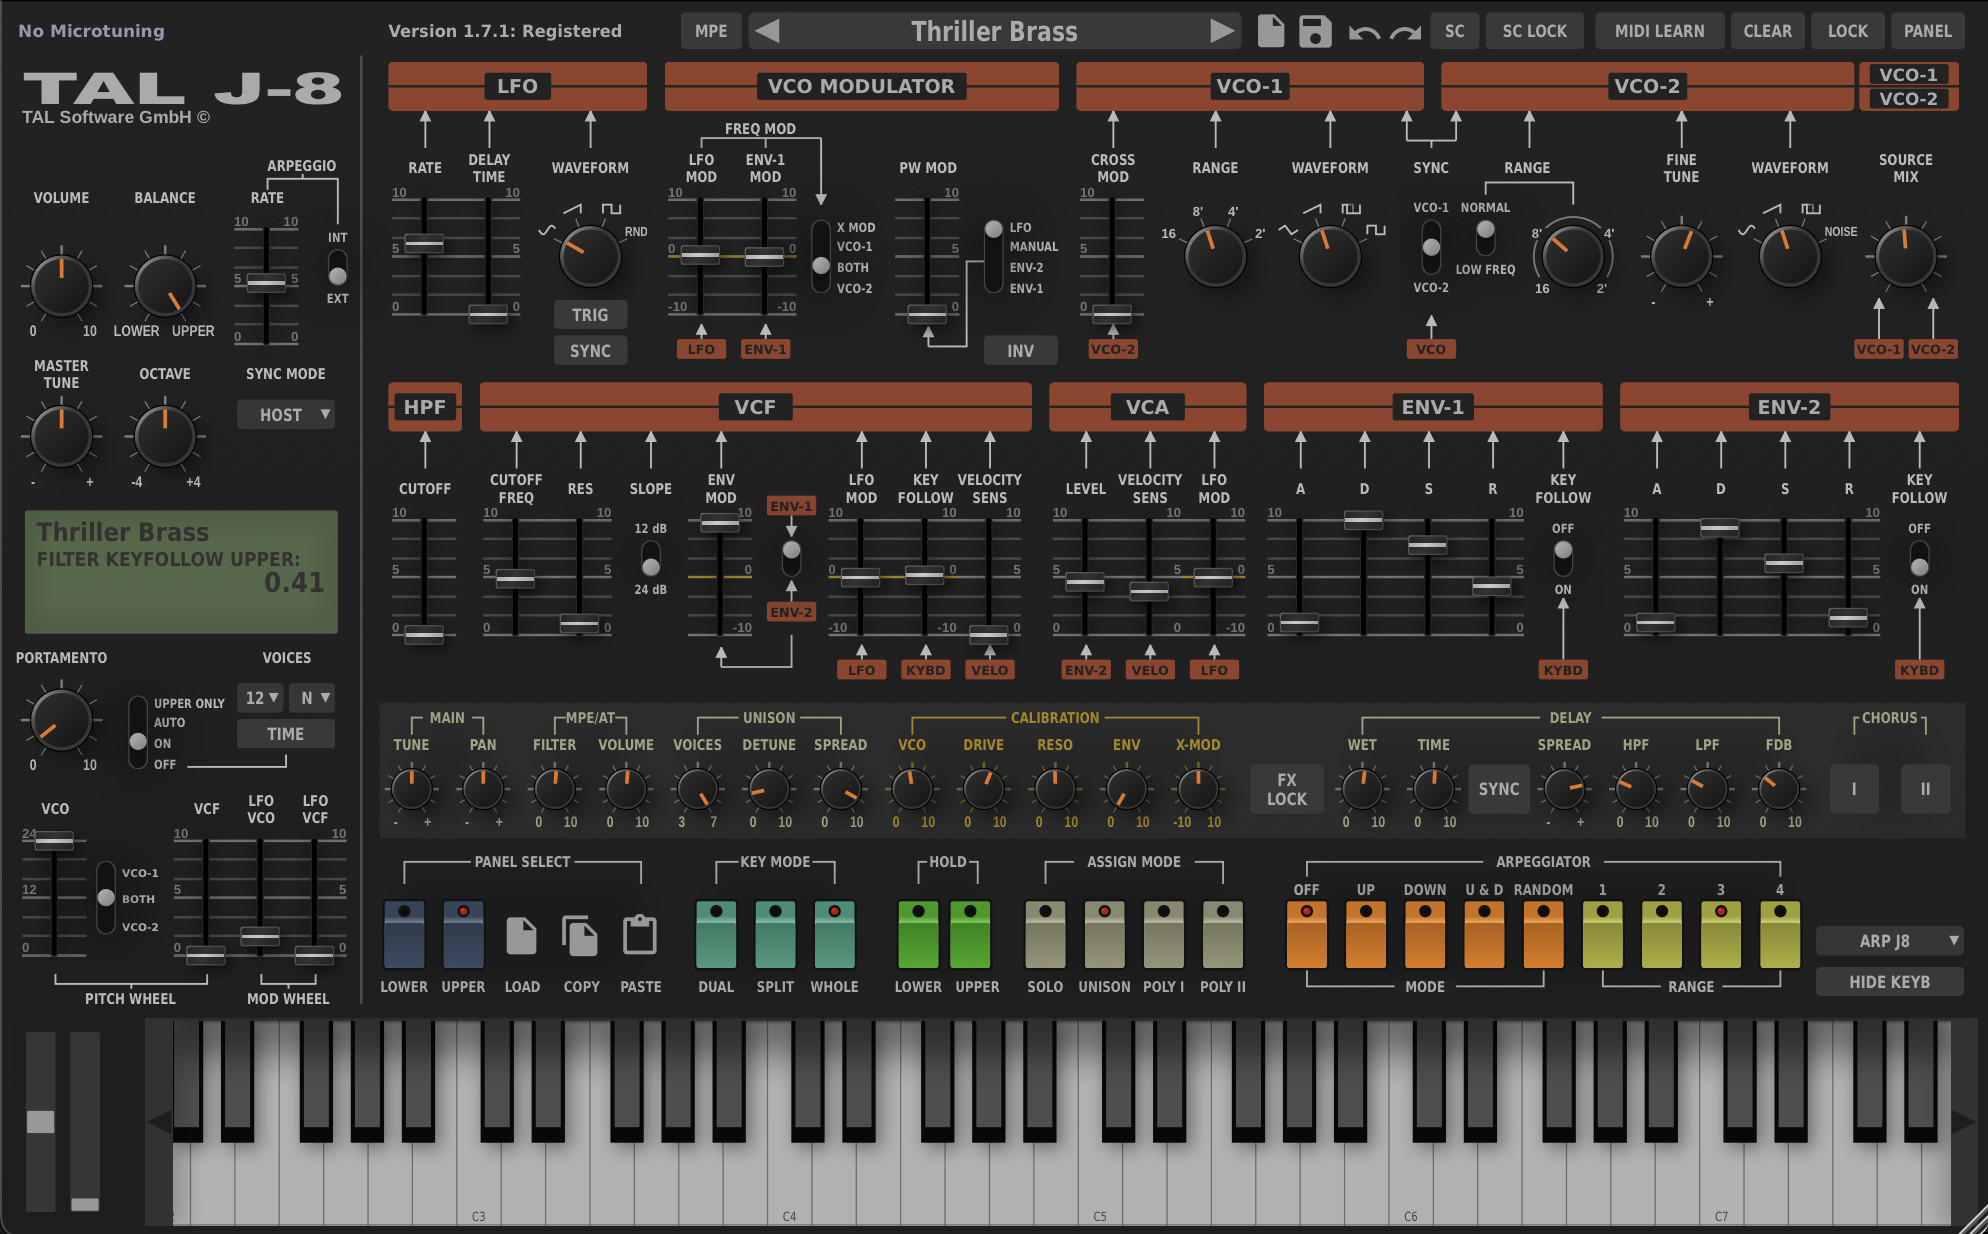Enable Chorus I
The height and width of the screenshot is (1234, 1988).
coord(1853,788)
